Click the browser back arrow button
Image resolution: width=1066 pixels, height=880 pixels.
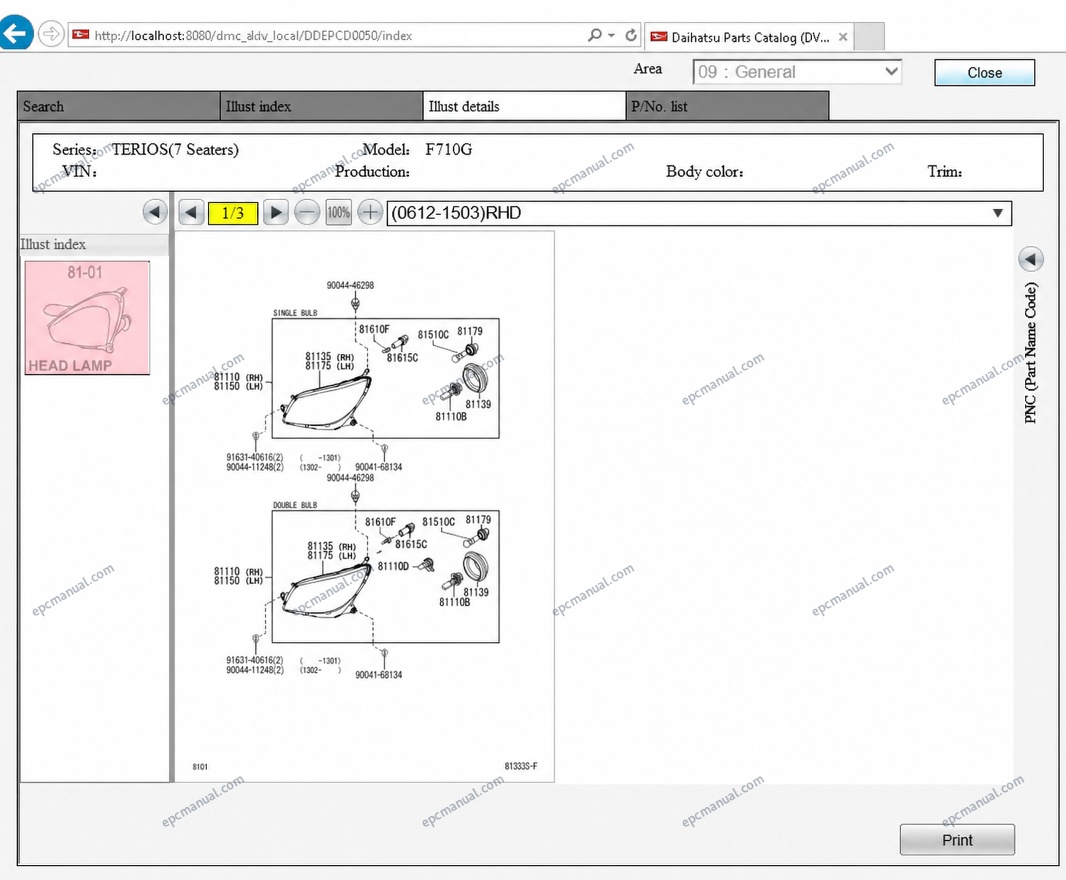pyautogui.click(x=15, y=33)
